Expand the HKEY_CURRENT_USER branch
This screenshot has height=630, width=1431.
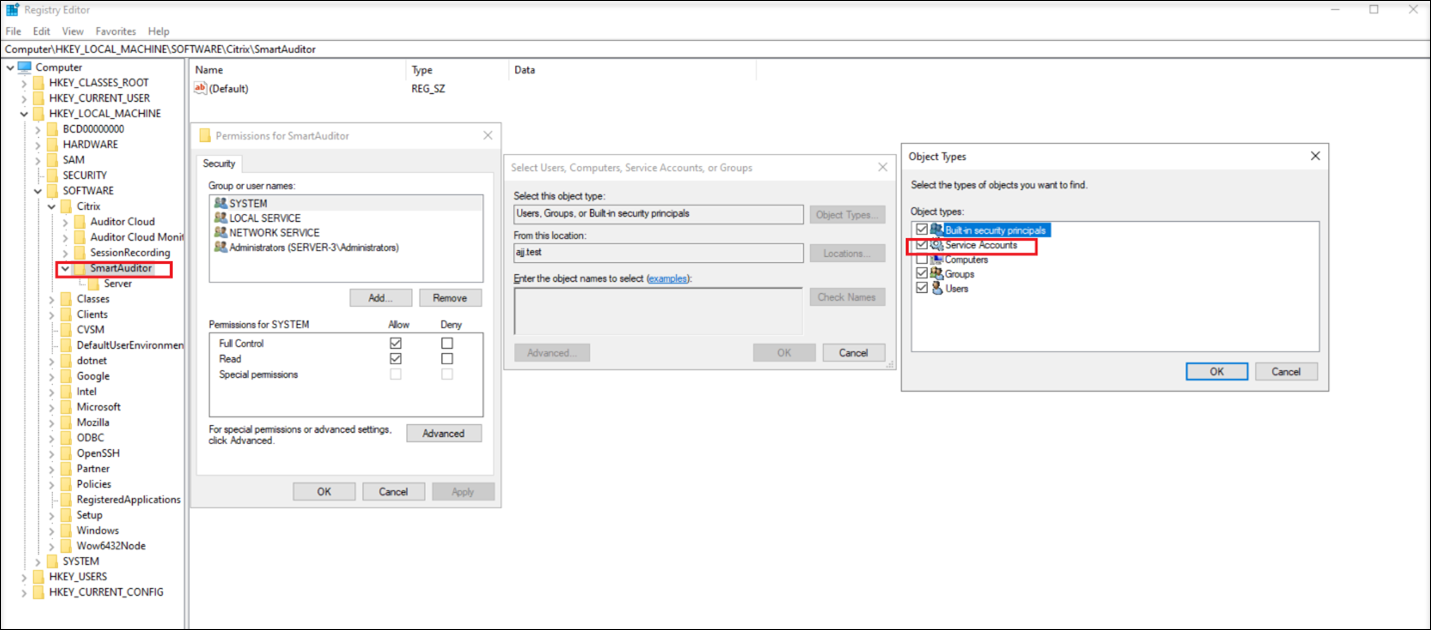coord(24,98)
